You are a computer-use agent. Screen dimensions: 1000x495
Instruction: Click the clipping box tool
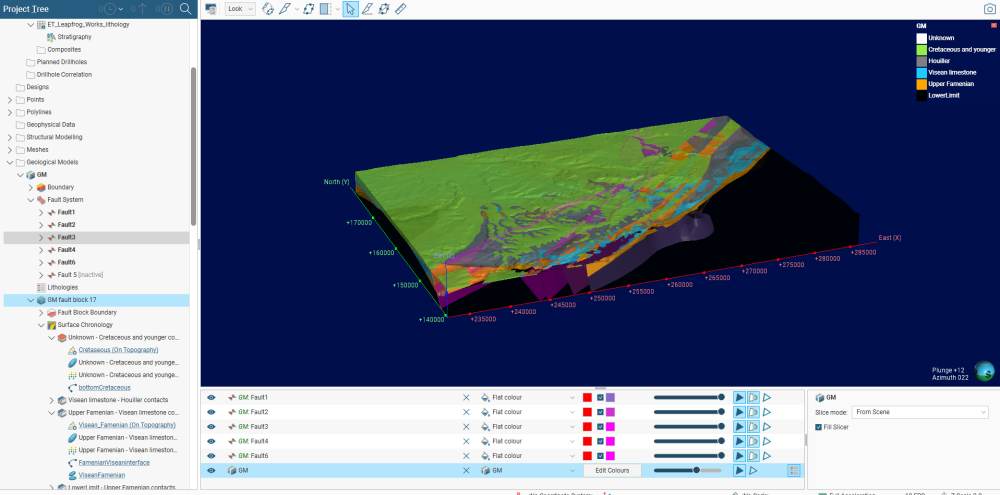(x=326, y=9)
